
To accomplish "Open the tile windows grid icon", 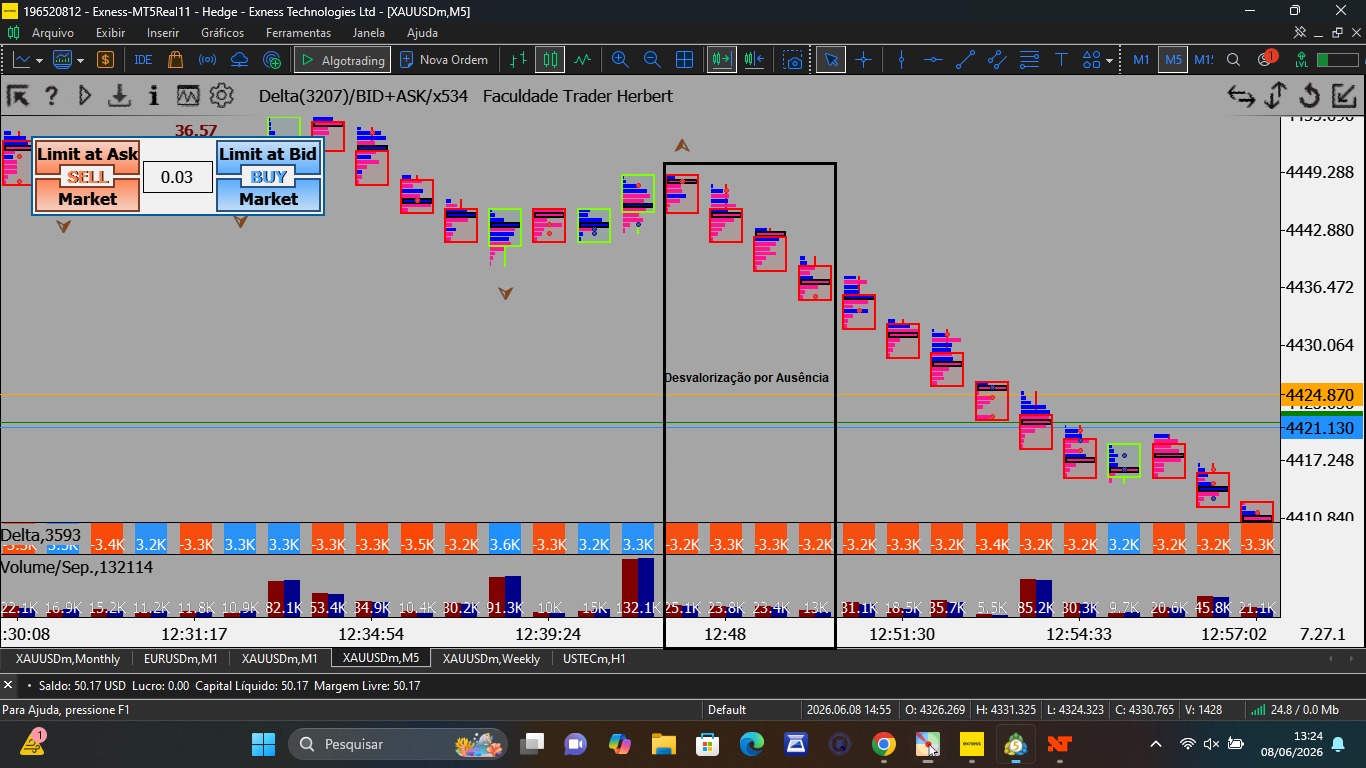I will pyautogui.click(x=685, y=60).
